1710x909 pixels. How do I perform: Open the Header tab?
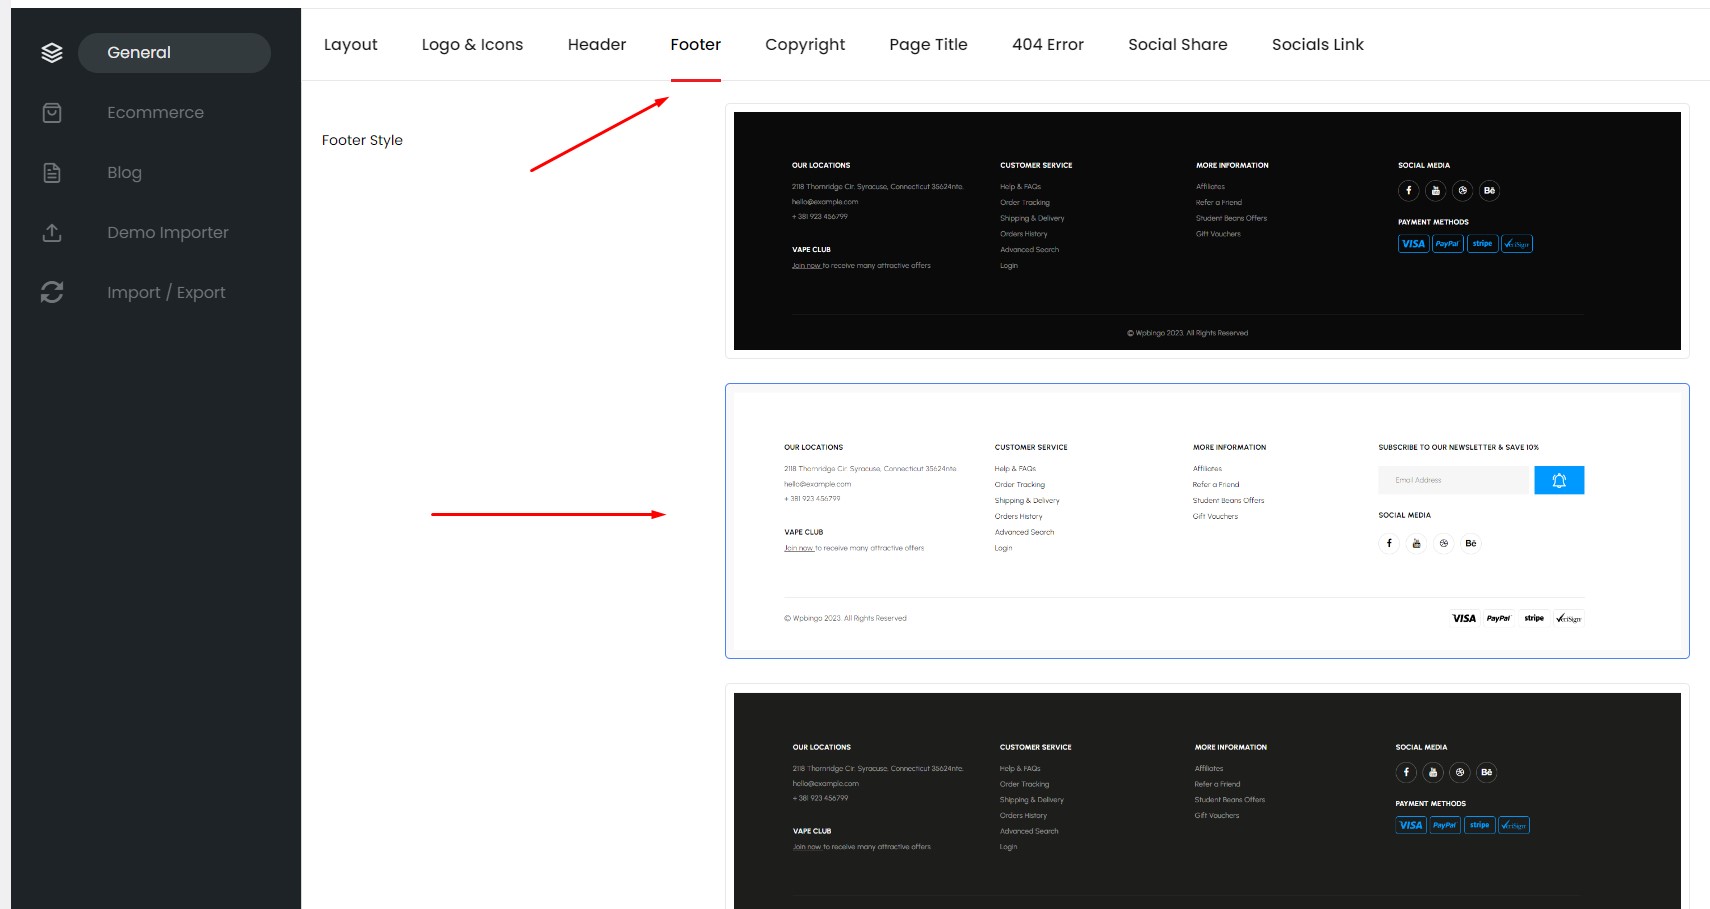596,45
